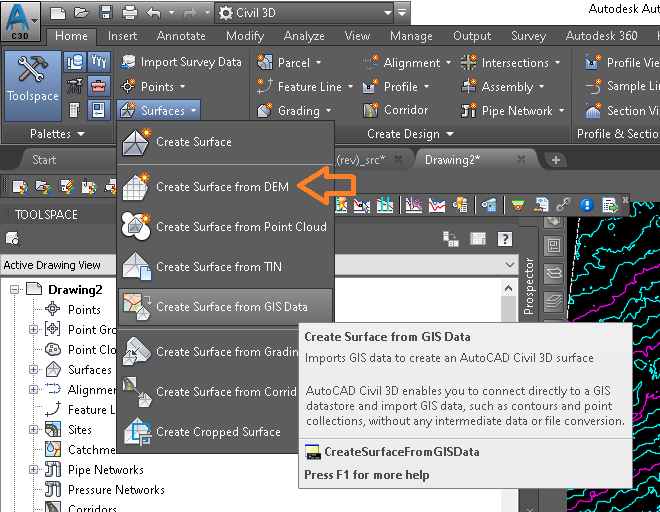This screenshot has height=512, width=660.
Task: Switch to the Drawing2* document tab
Action: coord(452,160)
